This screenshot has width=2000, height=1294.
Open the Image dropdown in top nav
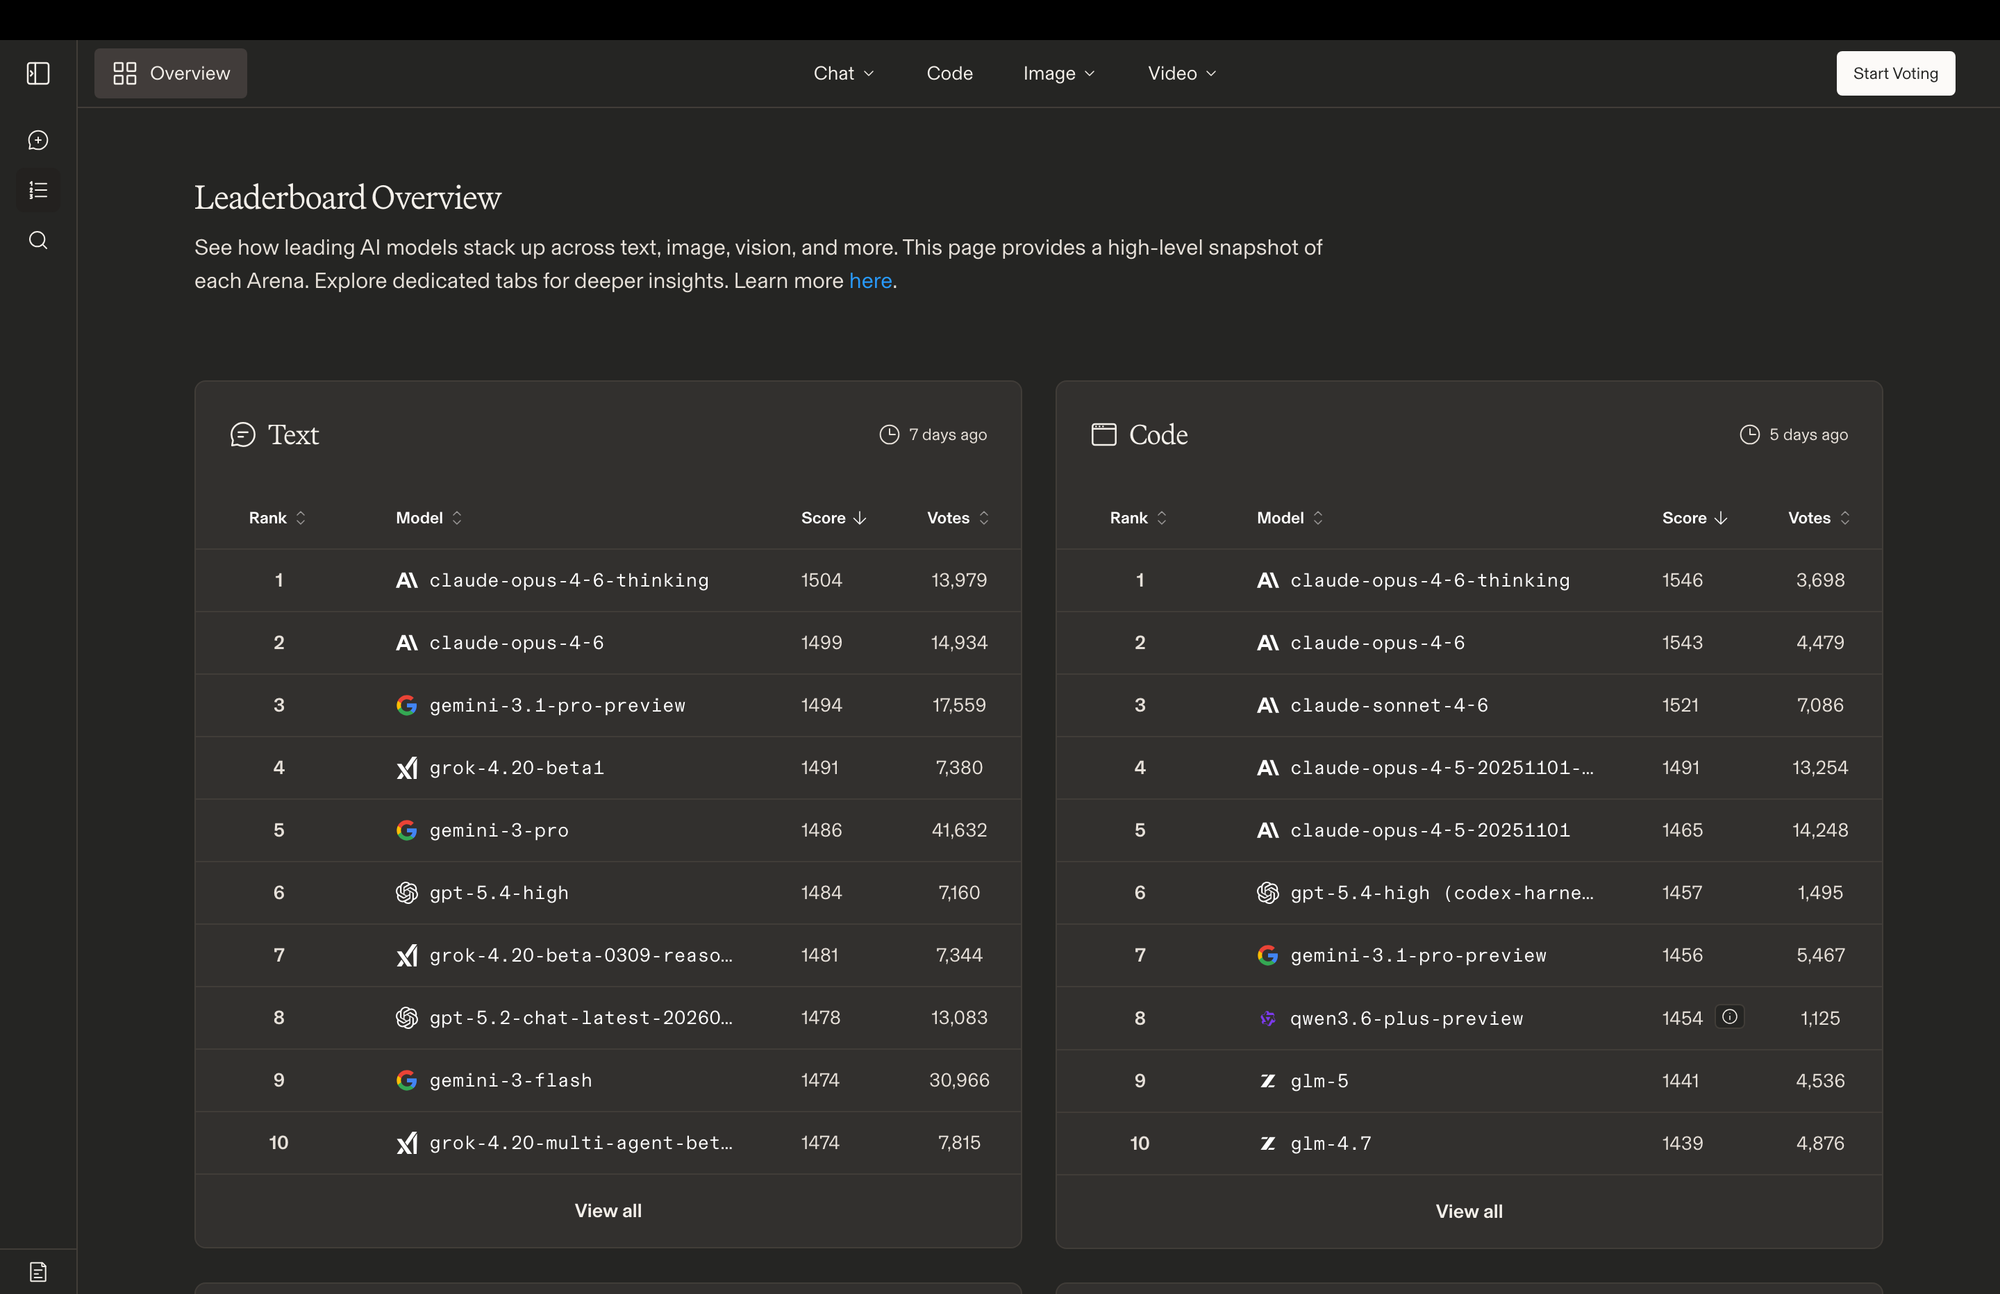[1058, 73]
